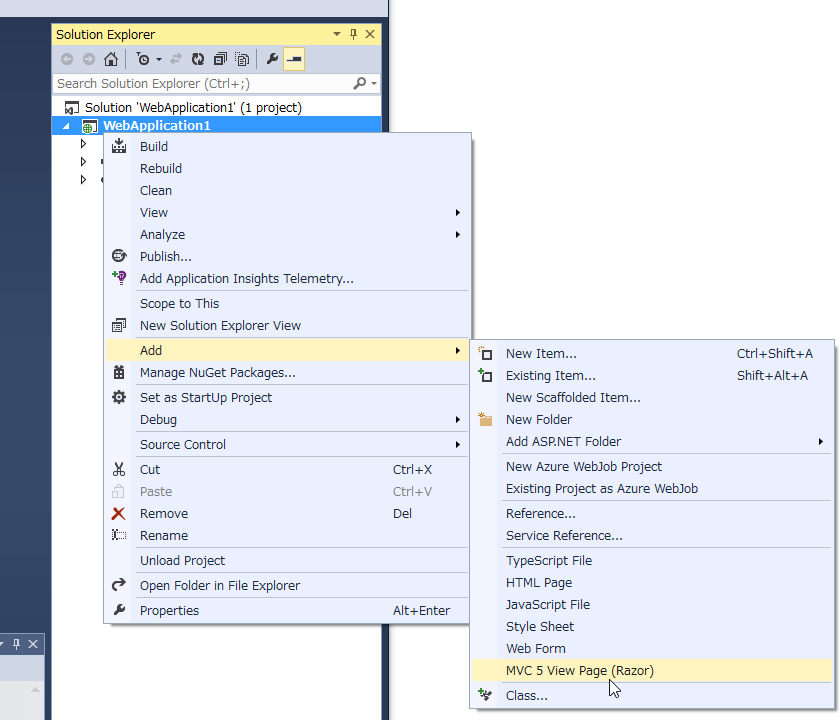Open the Debug submenu
The width and height of the screenshot is (840, 720).
[287, 419]
